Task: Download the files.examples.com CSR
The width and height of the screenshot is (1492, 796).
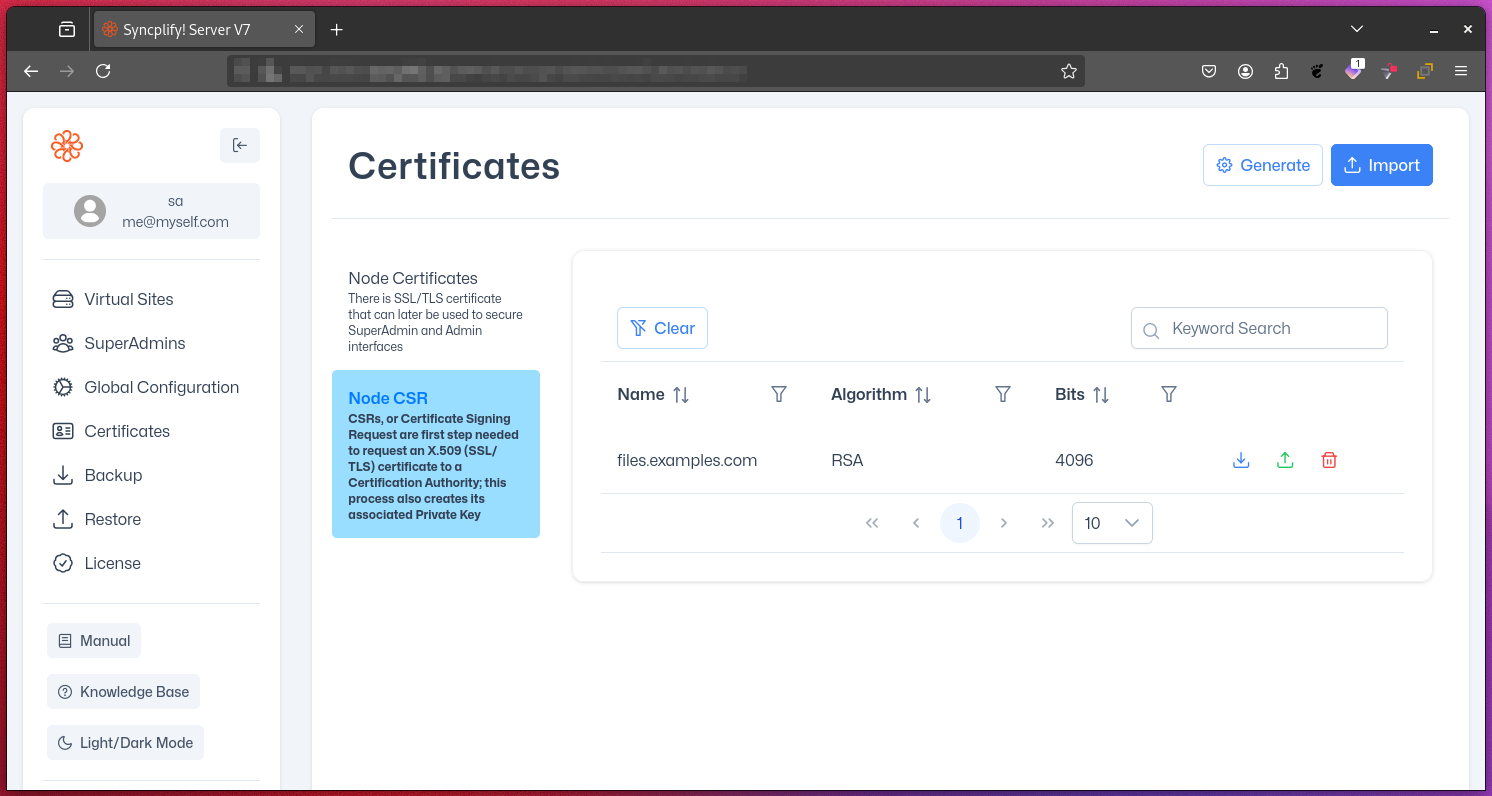Action: click(1241, 460)
